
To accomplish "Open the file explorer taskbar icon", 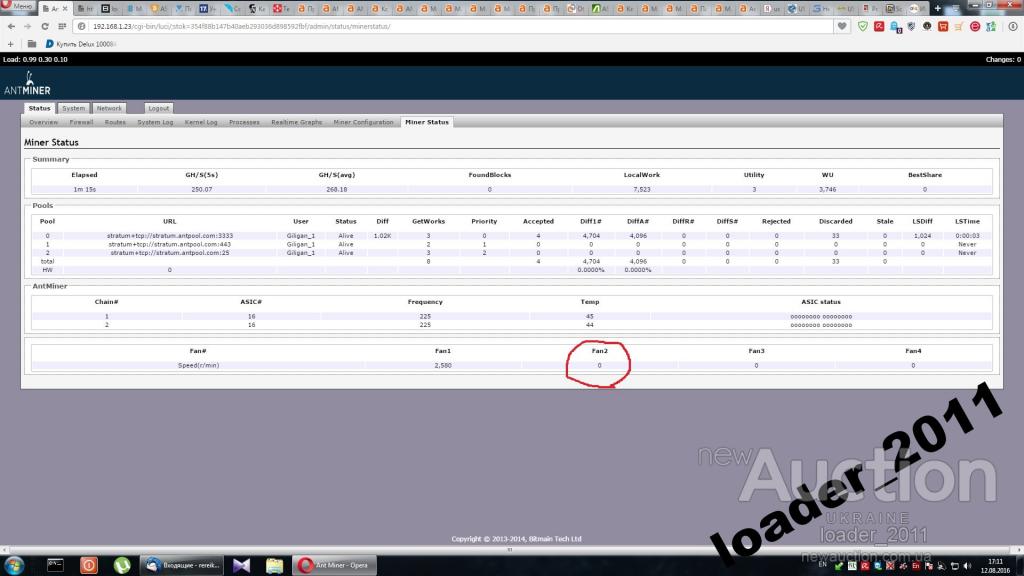I will coord(274,565).
